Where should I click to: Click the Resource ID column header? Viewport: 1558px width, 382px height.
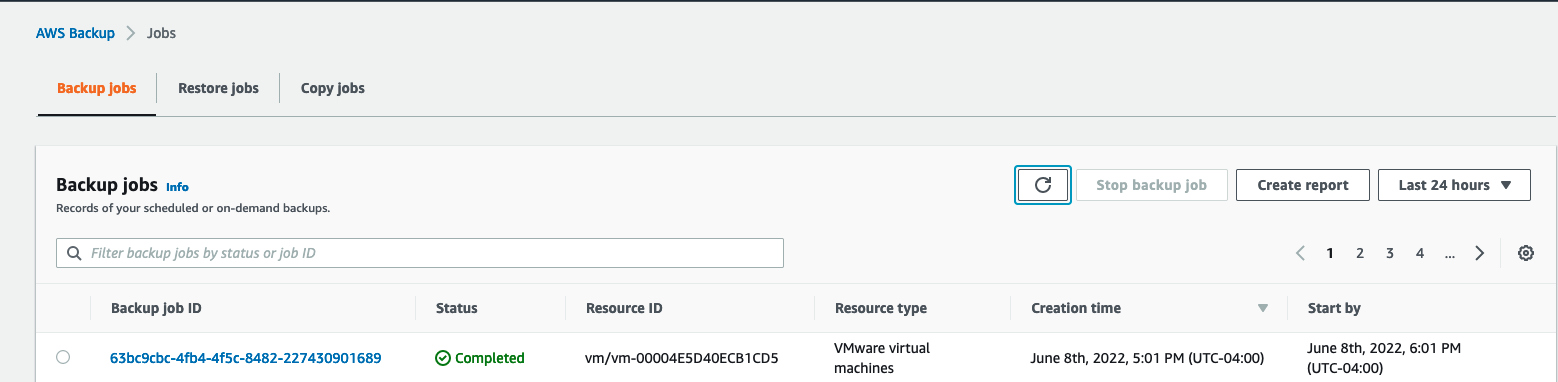[x=624, y=308]
